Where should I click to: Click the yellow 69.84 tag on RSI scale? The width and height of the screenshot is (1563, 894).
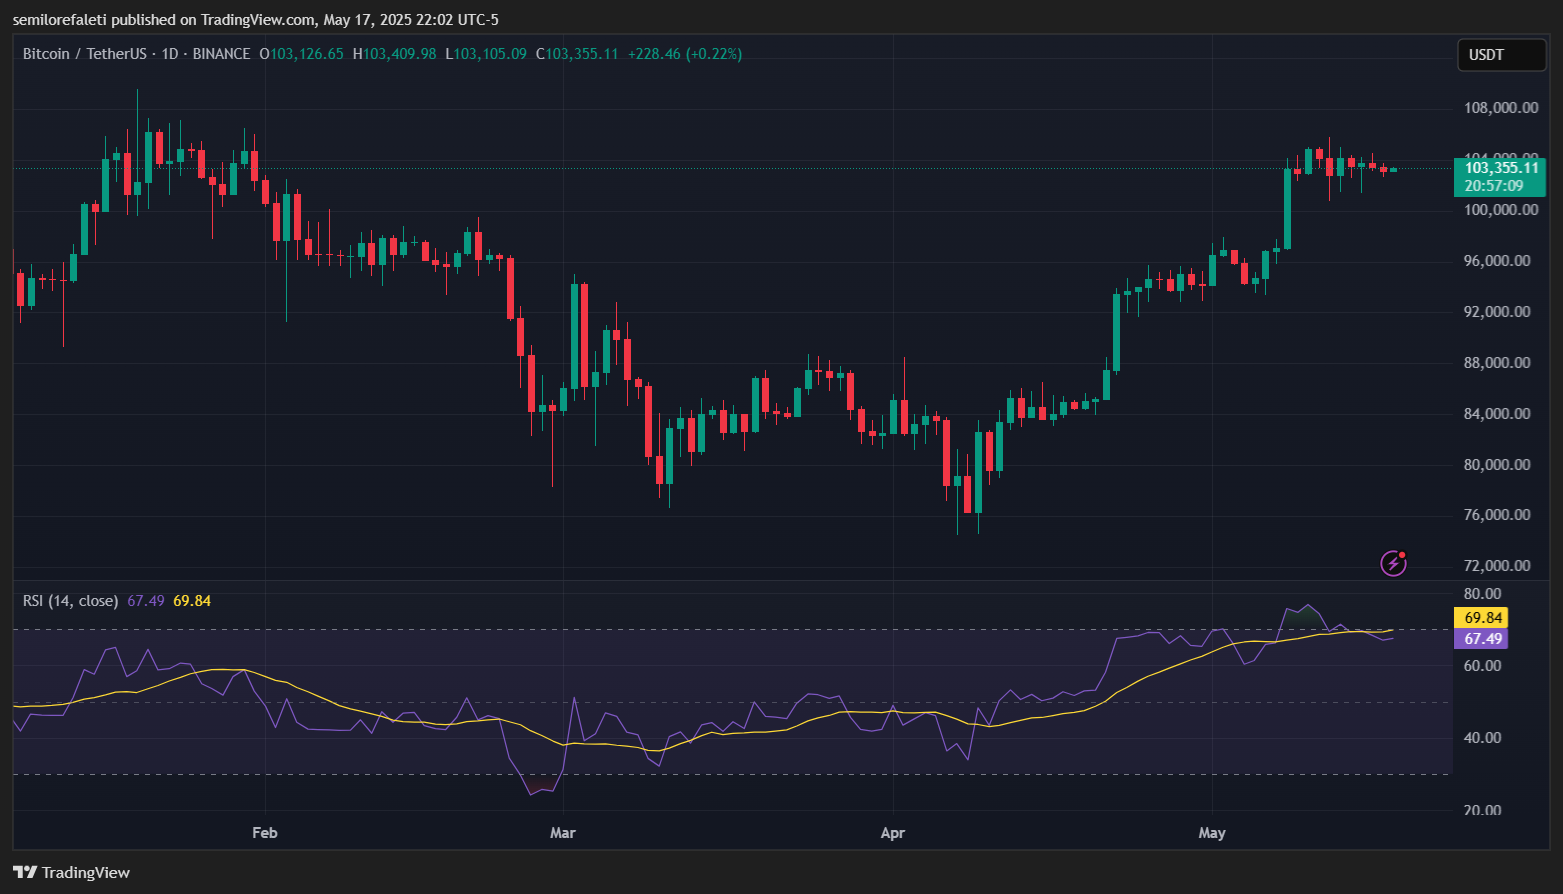pyautogui.click(x=1482, y=618)
